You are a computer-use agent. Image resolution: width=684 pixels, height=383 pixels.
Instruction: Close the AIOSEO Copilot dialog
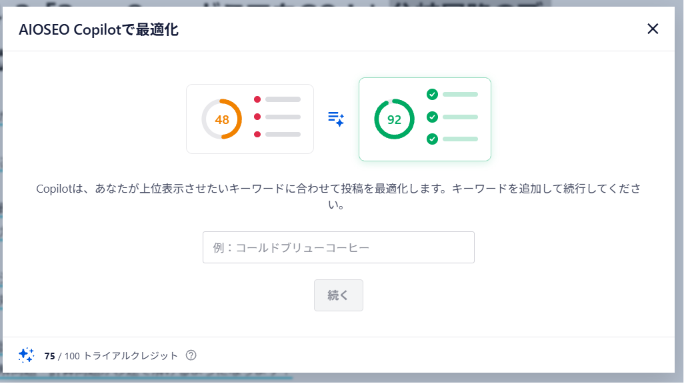point(653,29)
